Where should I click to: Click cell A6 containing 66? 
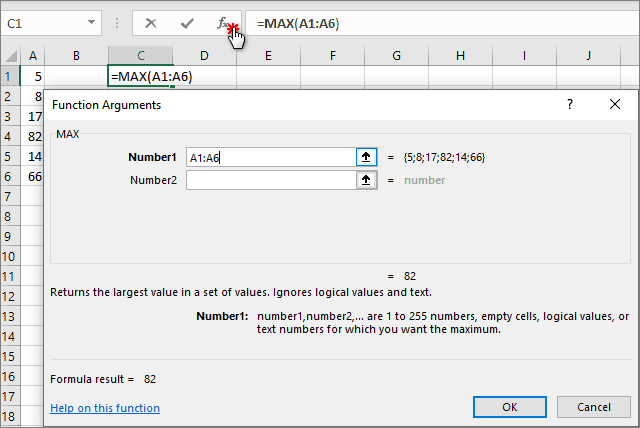[32, 176]
